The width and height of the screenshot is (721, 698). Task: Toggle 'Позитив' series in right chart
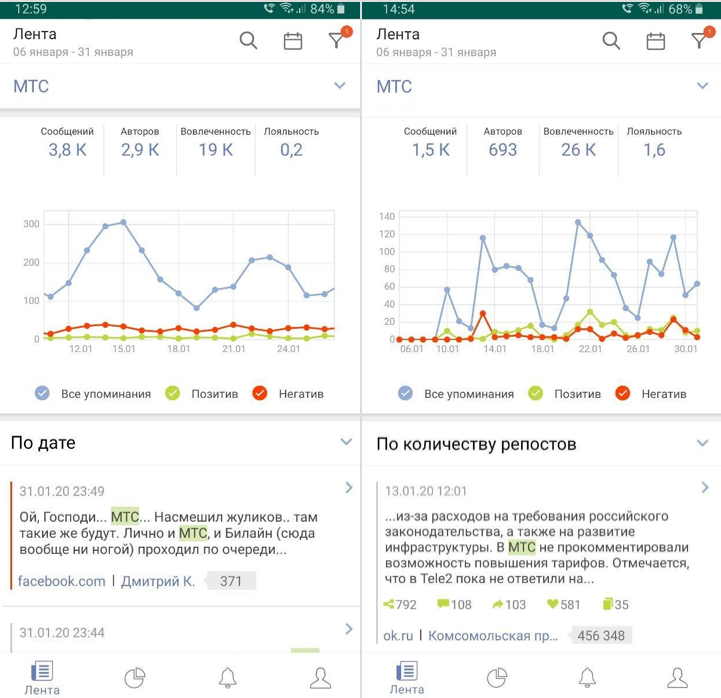[535, 393]
